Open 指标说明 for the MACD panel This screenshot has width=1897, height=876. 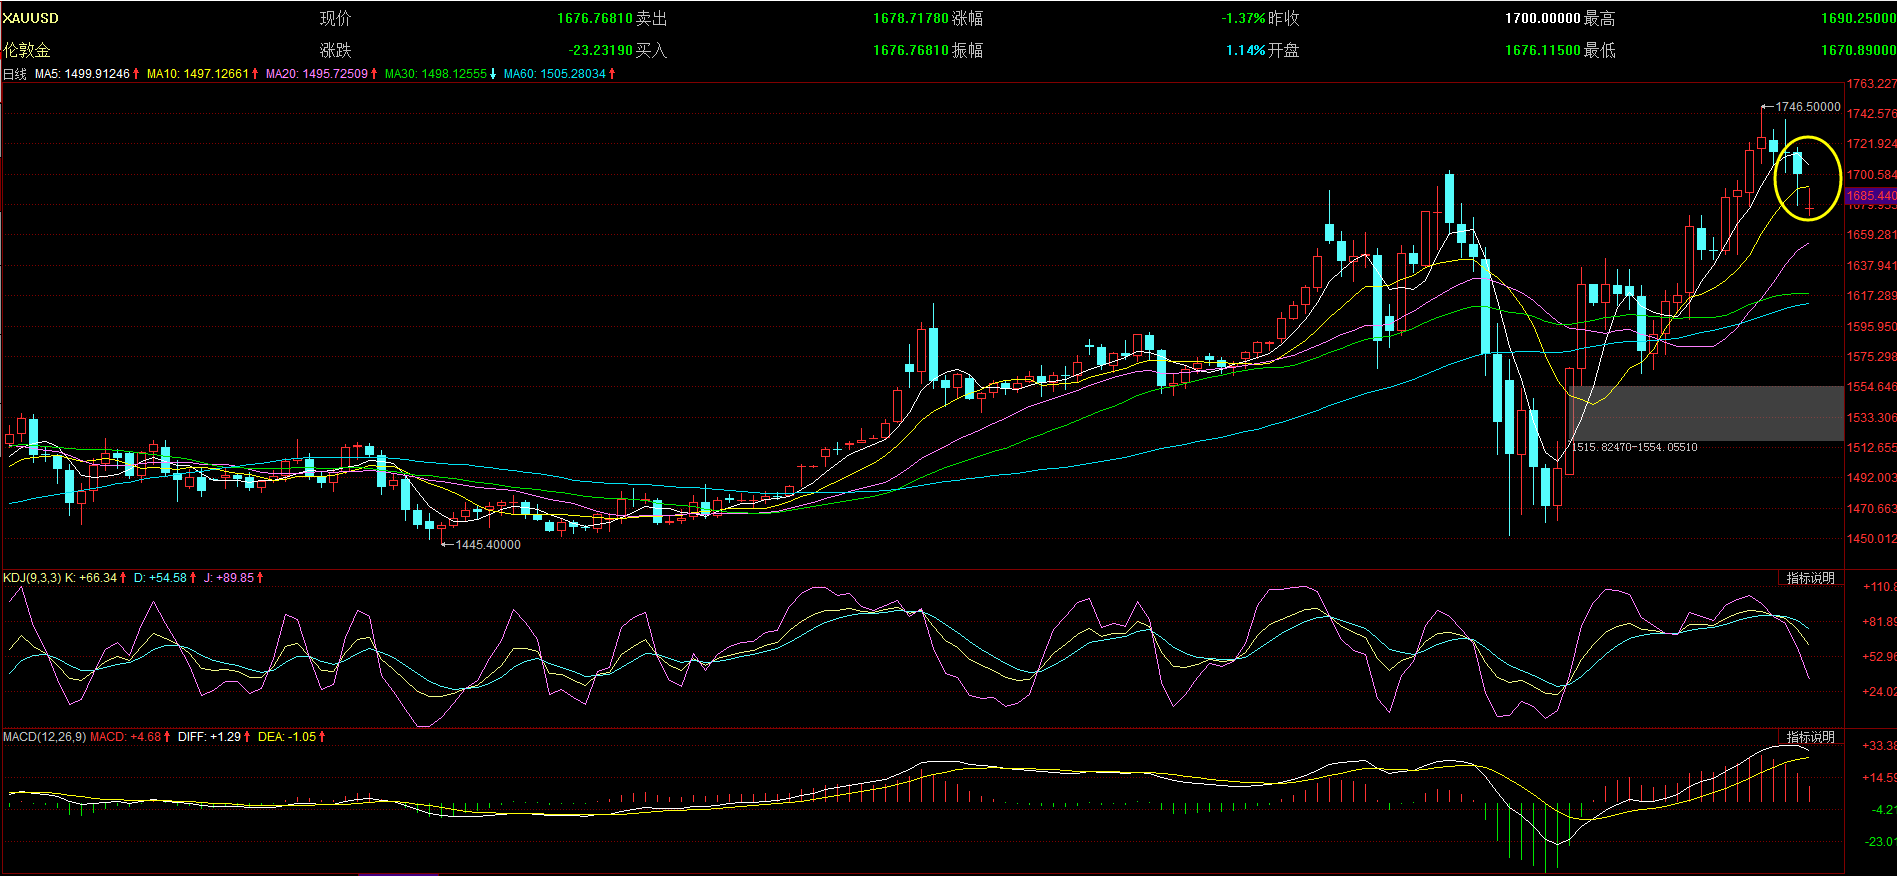[1810, 737]
